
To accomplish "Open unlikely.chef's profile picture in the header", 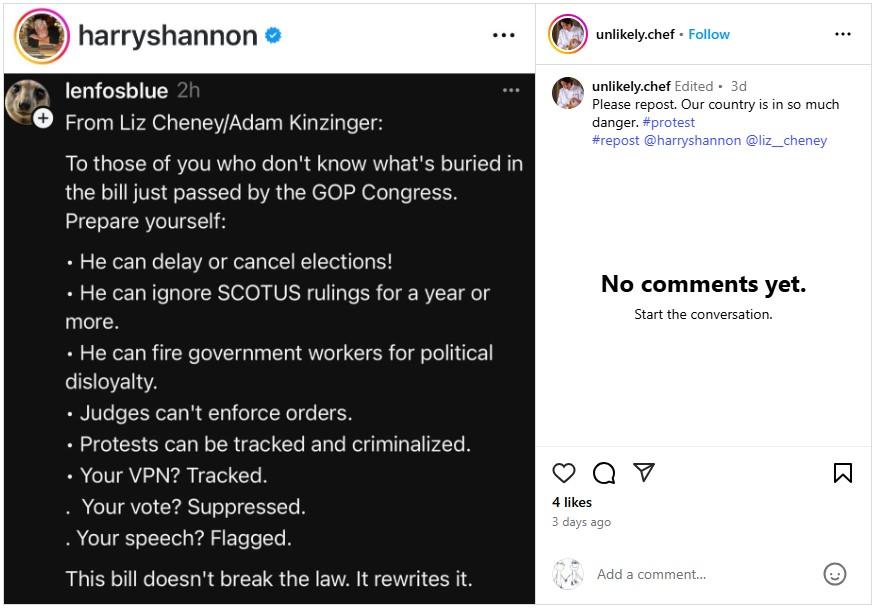I will point(567,34).
